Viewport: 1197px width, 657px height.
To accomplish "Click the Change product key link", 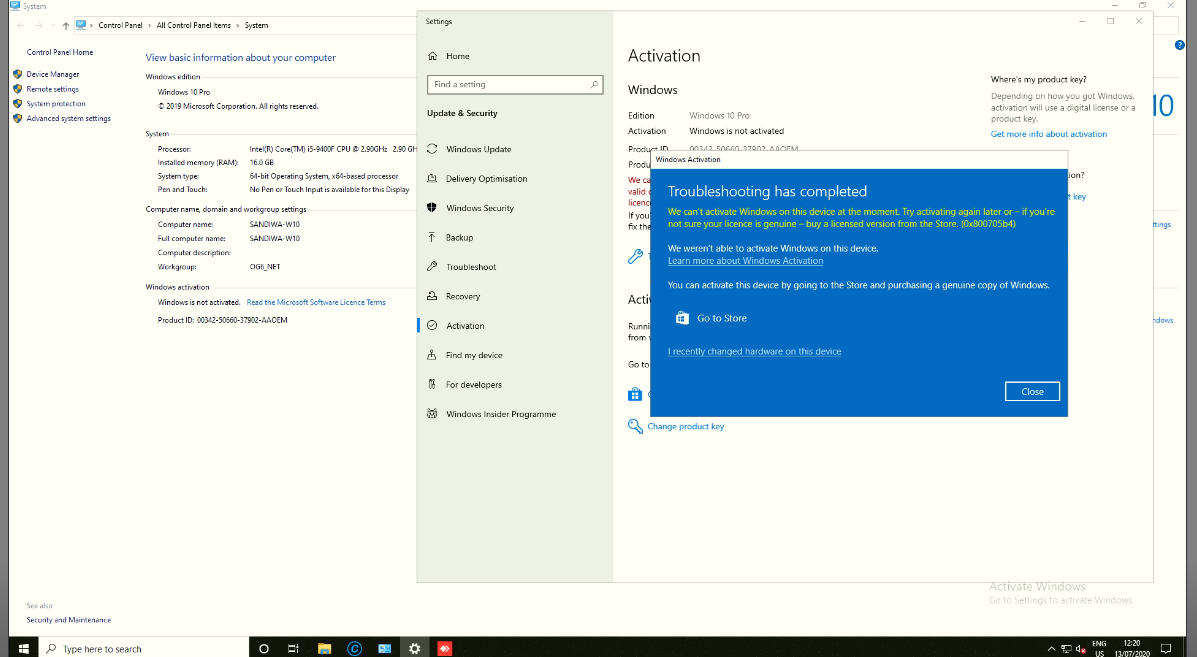I will pyautogui.click(x=686, y=427).
